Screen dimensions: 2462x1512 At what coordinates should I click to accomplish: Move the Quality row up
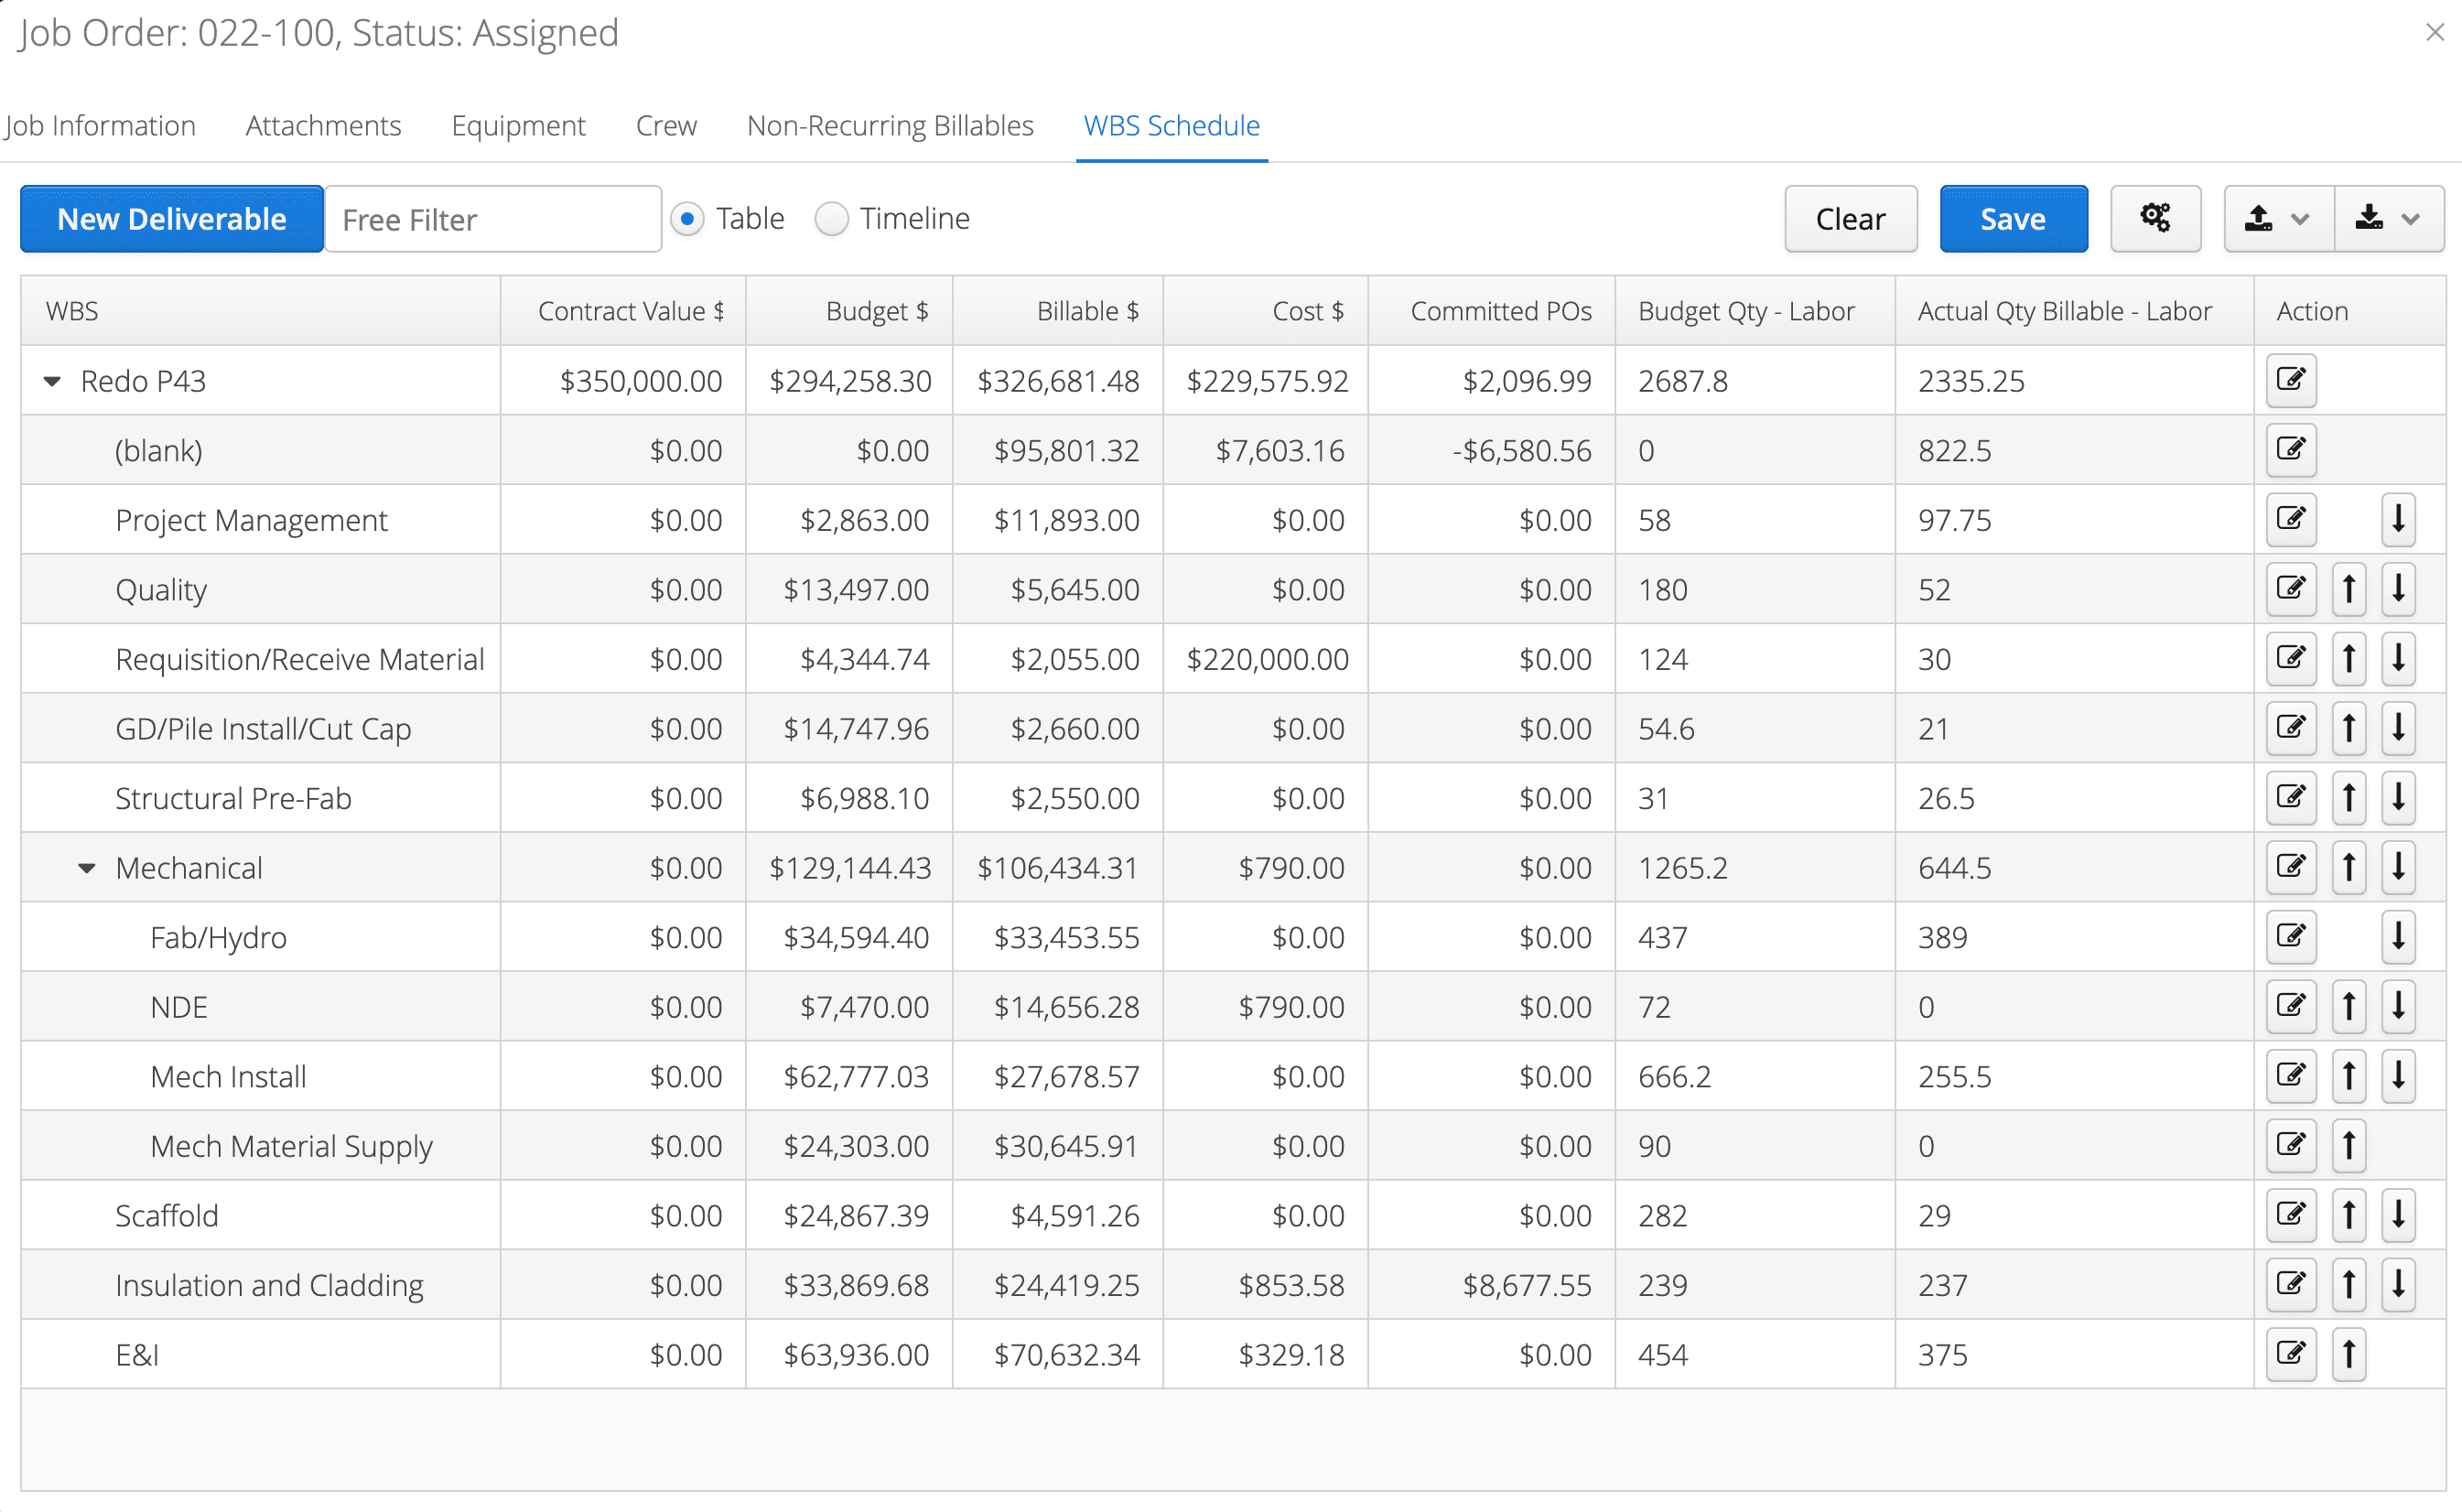point(2349,589)
